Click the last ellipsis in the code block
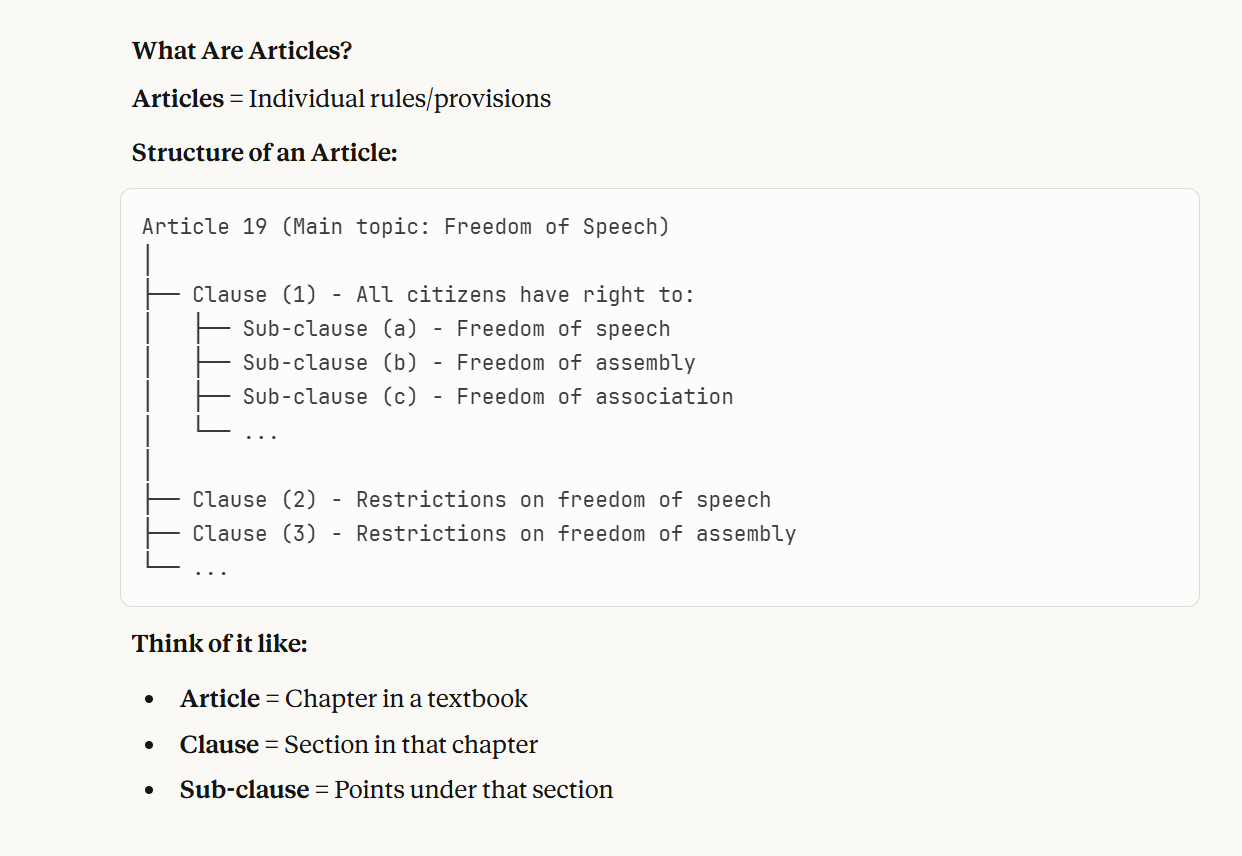 pos(210,569)
